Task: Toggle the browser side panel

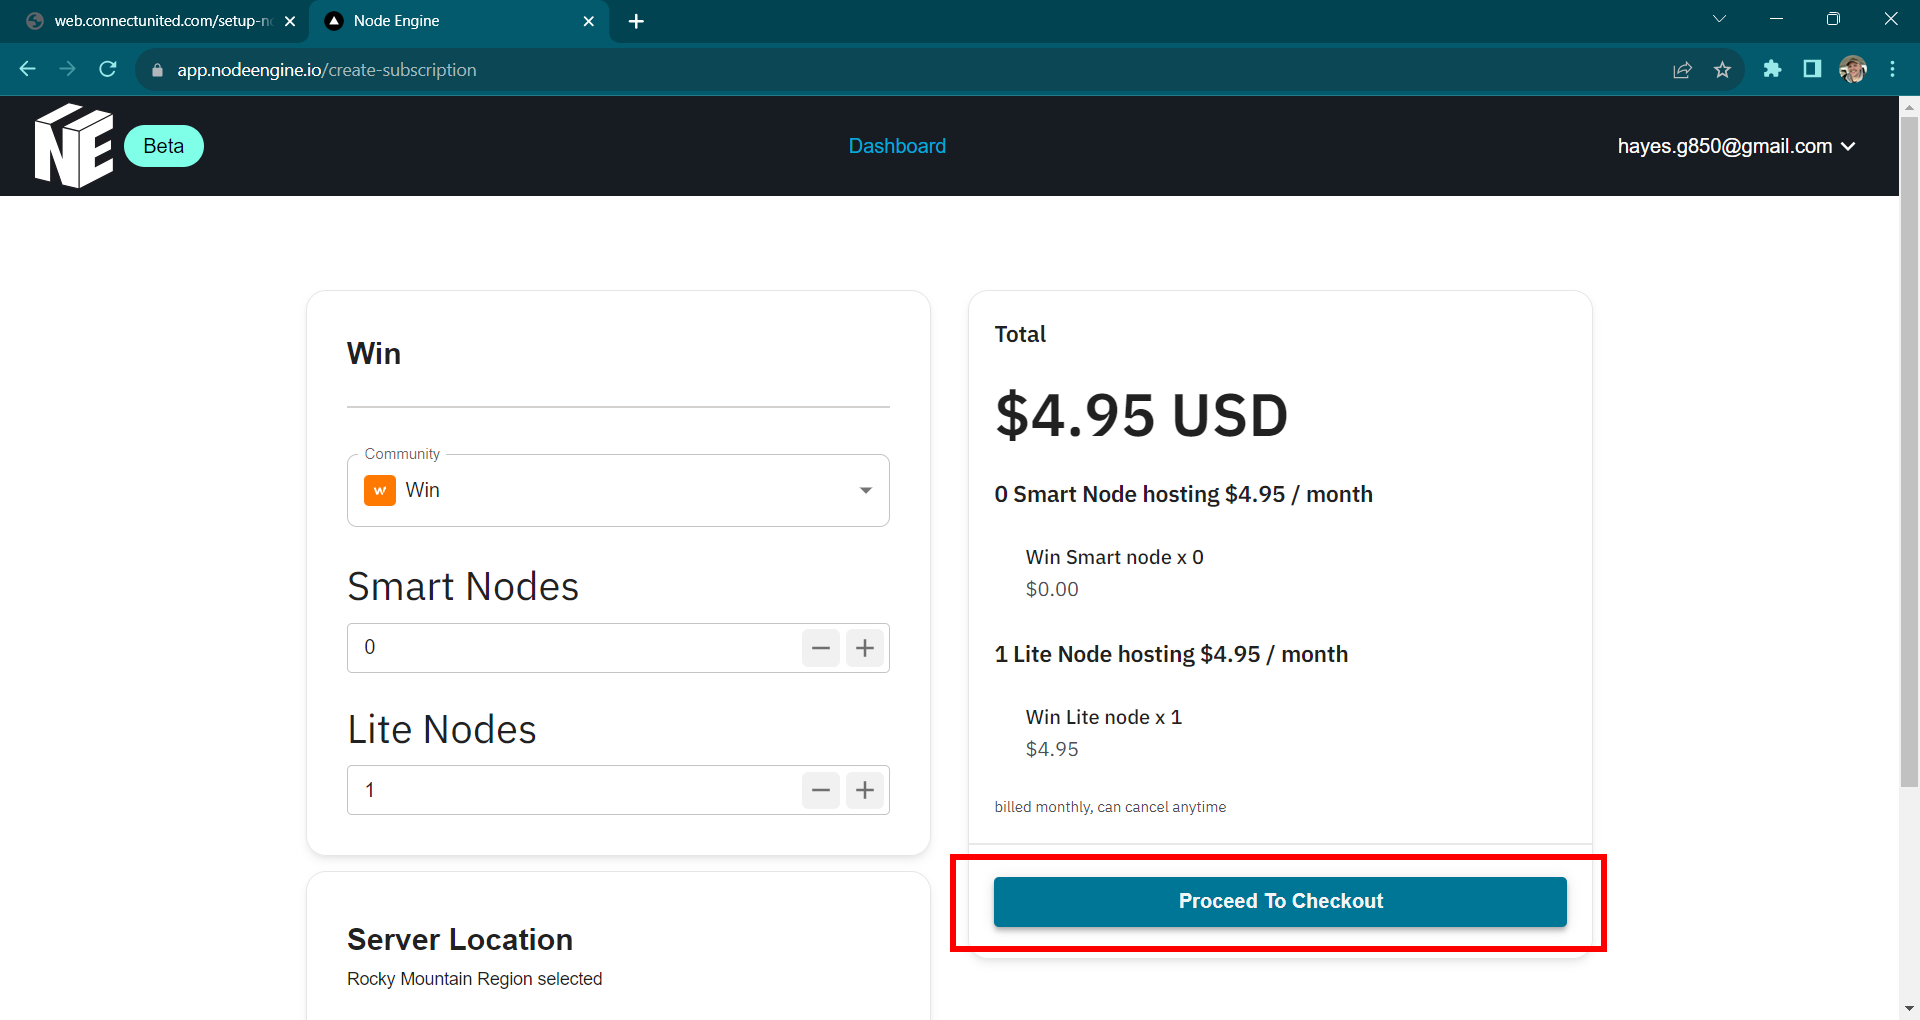Action: coord(1812,69)
